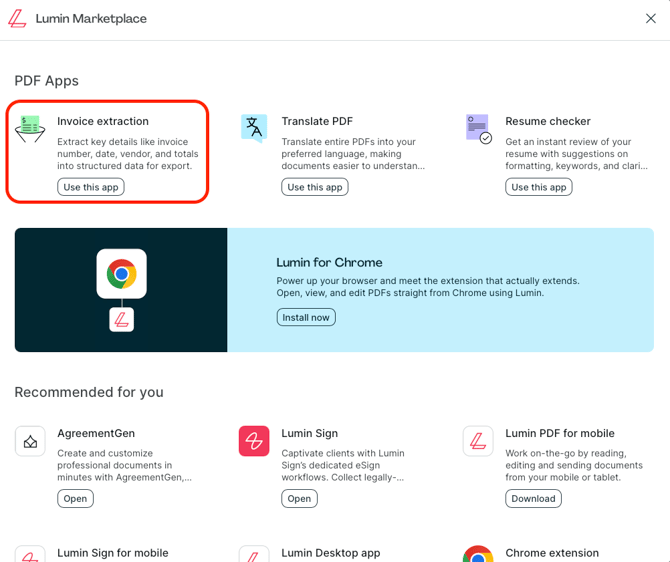
Task: Click the Translate PDF title
Action: (317, 121)
